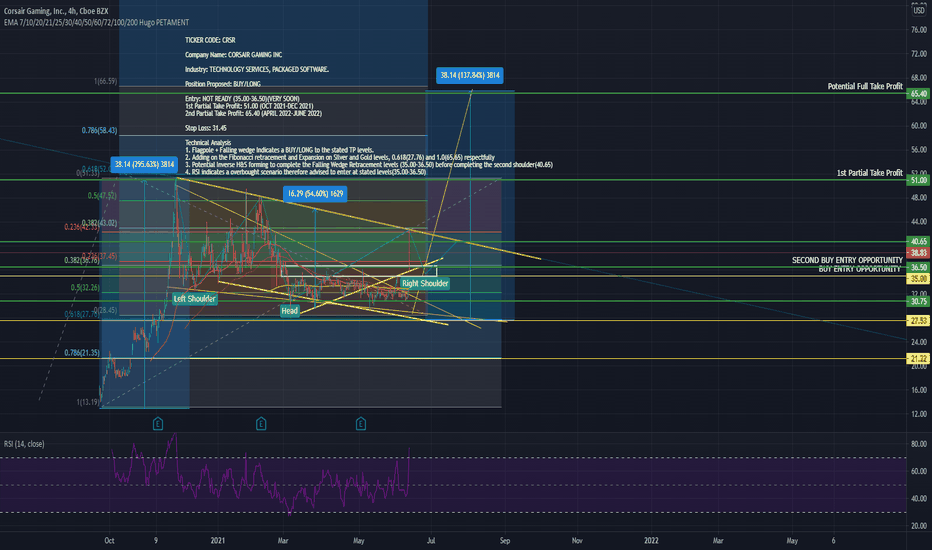Click the middle earnings E marker
Screen dimensions: 932x550
point(261,423)
